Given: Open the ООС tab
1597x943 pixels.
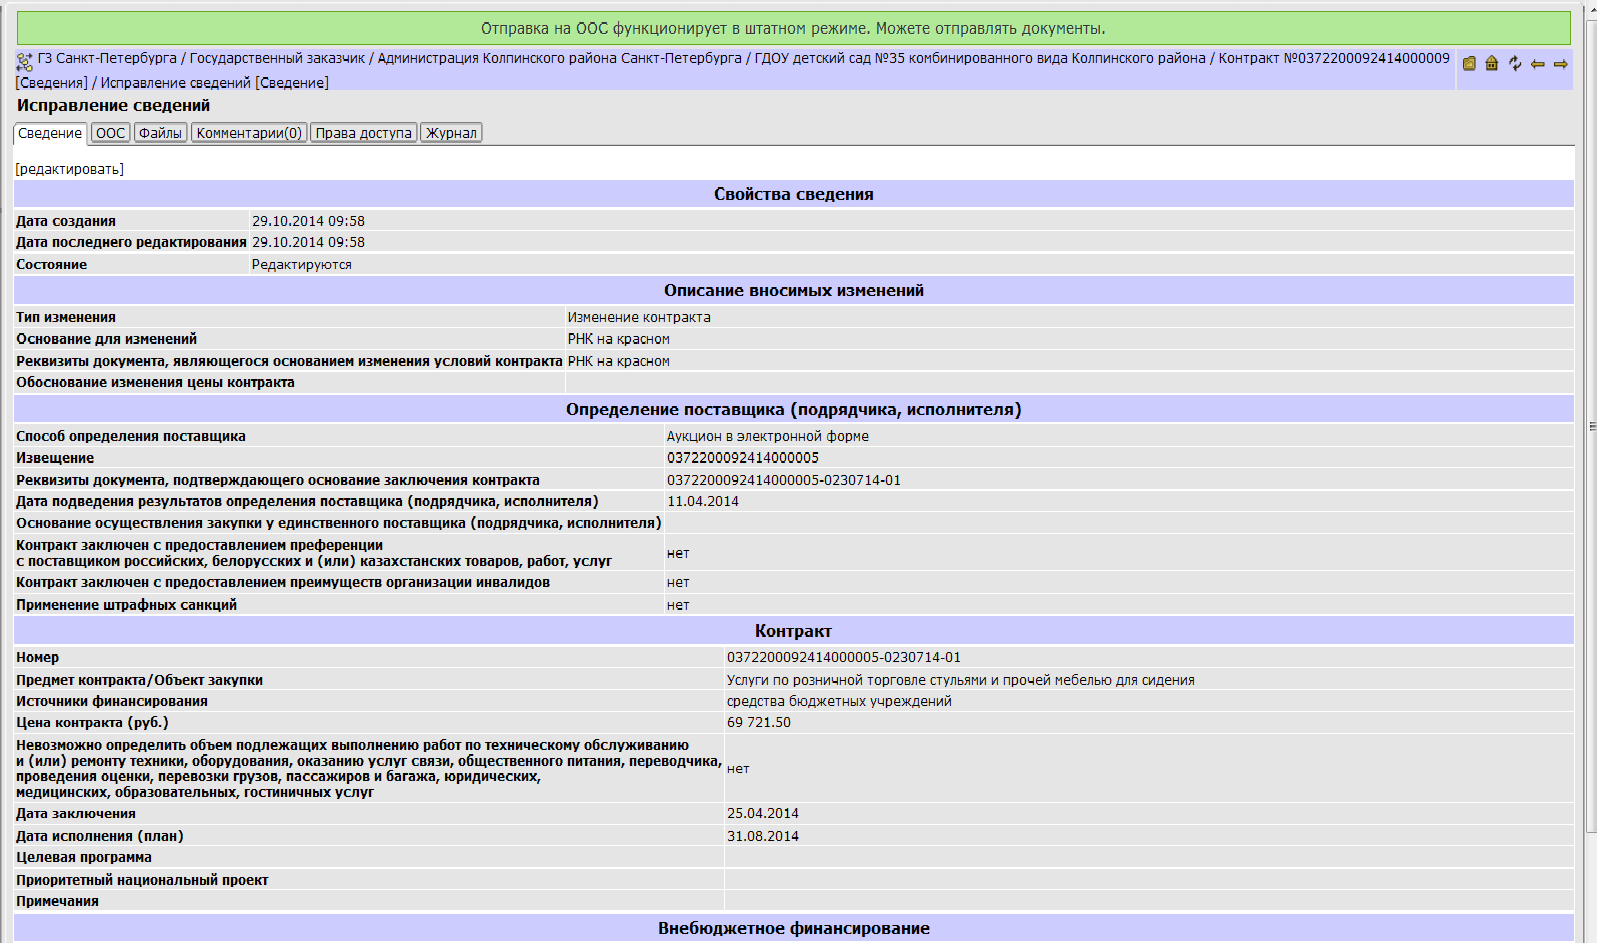Looking at the screenshot, I should [110, 133].
